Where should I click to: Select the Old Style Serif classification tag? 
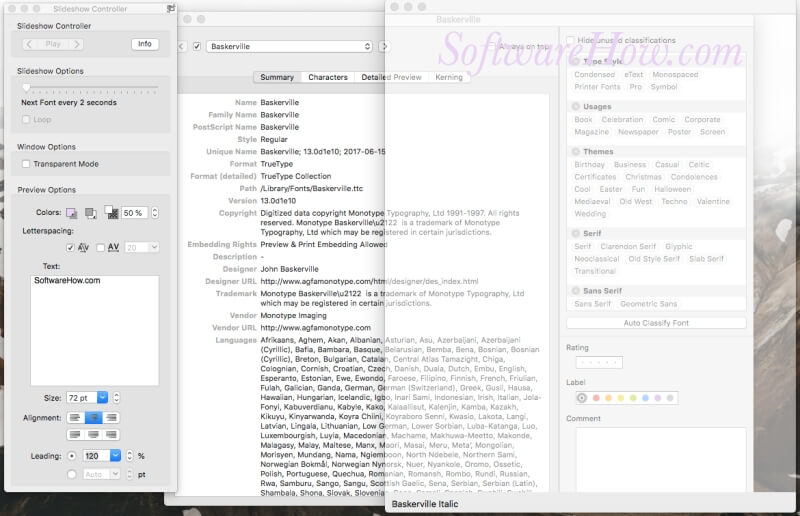coord(654,259)
